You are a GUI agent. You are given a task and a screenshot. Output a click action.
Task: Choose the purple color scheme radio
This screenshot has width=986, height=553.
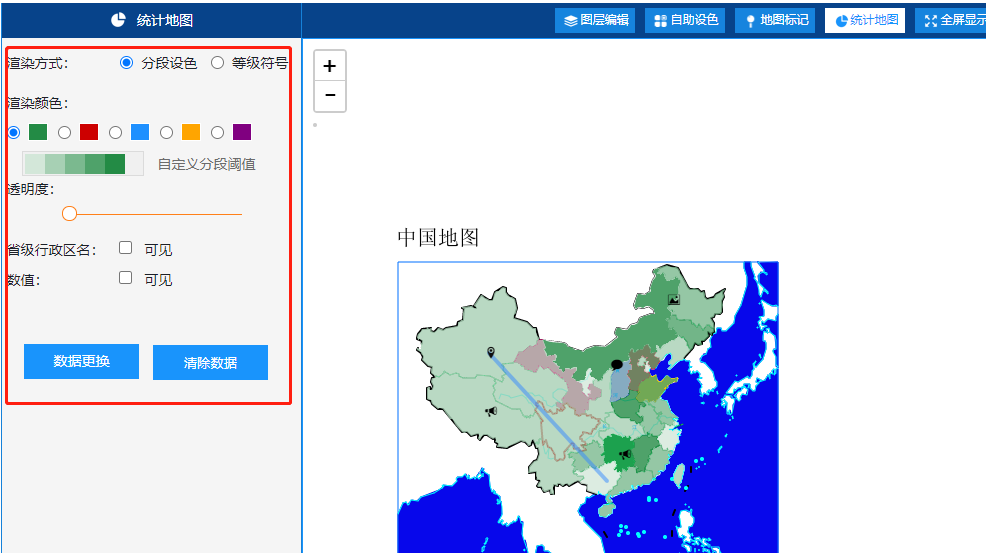[x=217, y=132]
